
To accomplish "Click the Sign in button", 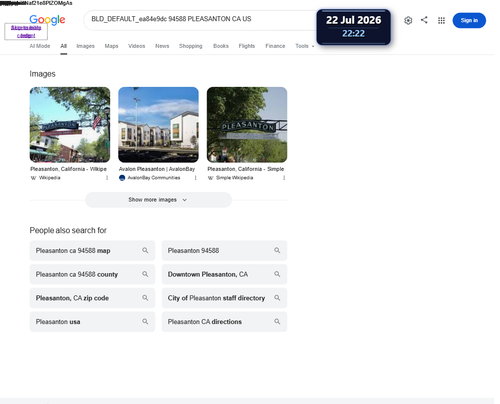I will (x=469, y=20).
